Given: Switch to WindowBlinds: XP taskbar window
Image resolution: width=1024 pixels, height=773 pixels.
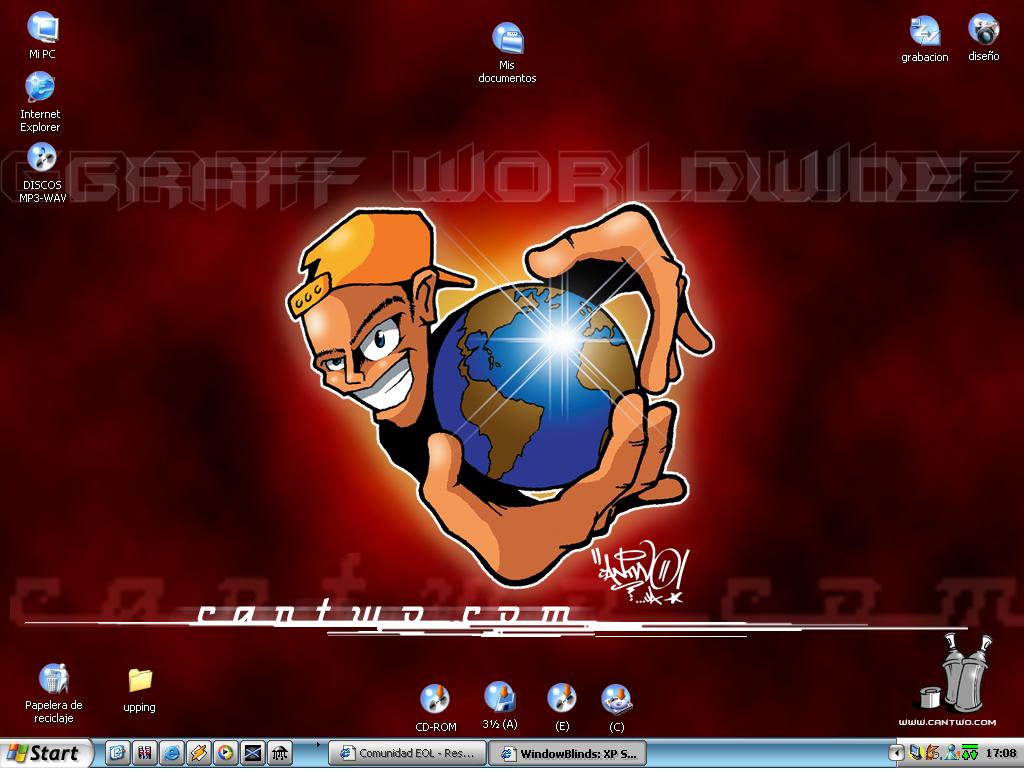Looking at the screenshot, I should pos(570,753).
